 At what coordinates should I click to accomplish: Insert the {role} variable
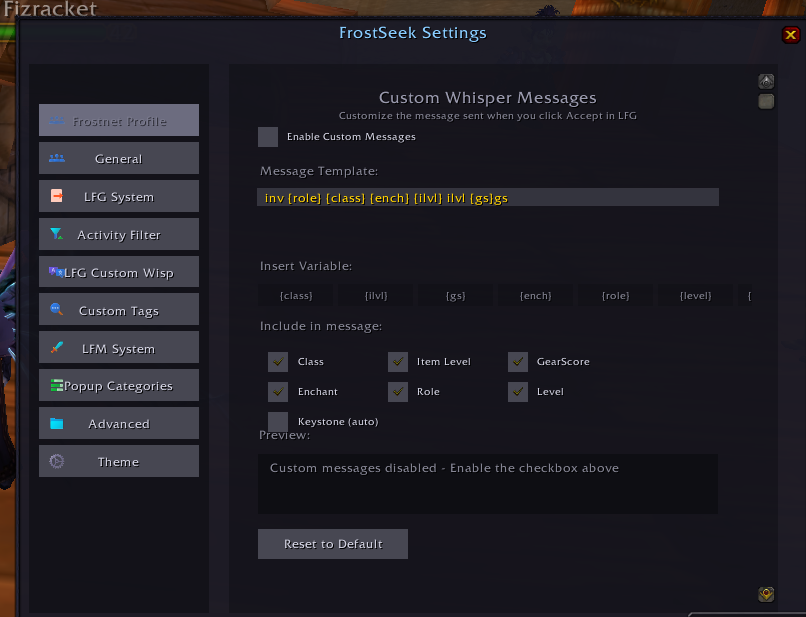tap(615, 296)
